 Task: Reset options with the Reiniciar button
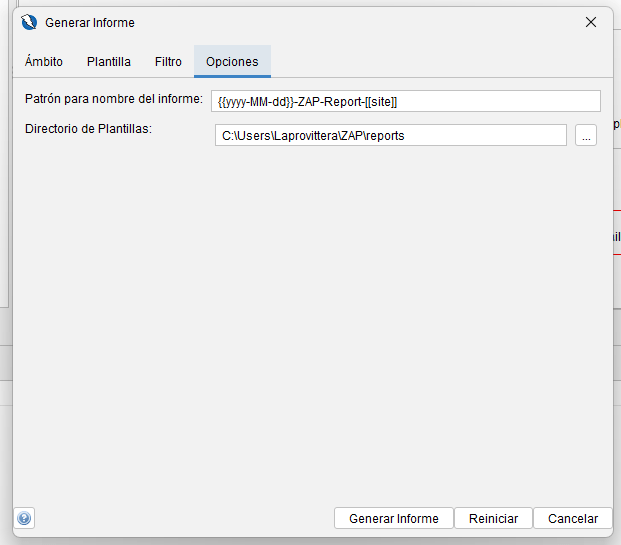point(493,518)
